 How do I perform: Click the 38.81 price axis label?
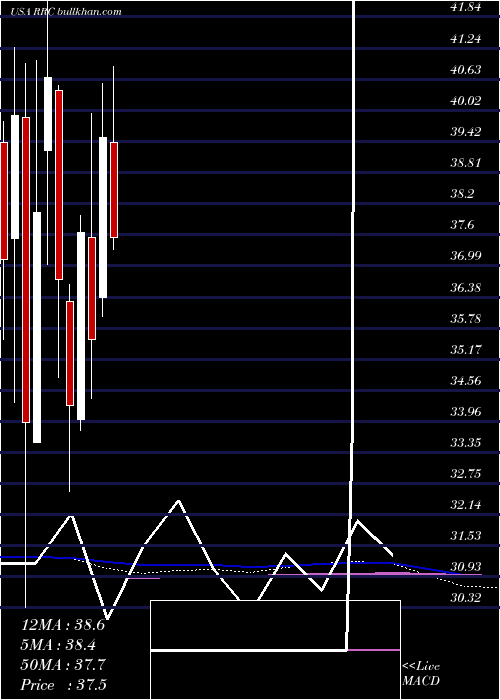pos(466,162)
